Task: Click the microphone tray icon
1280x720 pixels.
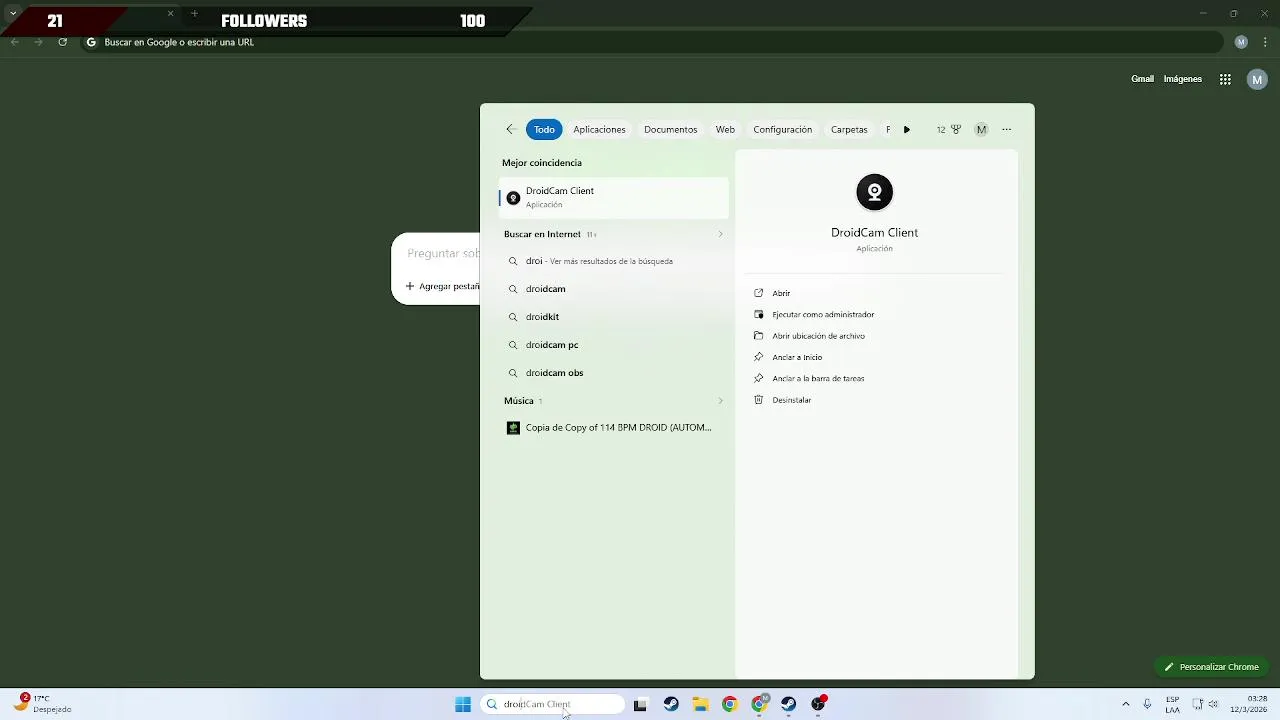Action: [x=1147, y=704]
